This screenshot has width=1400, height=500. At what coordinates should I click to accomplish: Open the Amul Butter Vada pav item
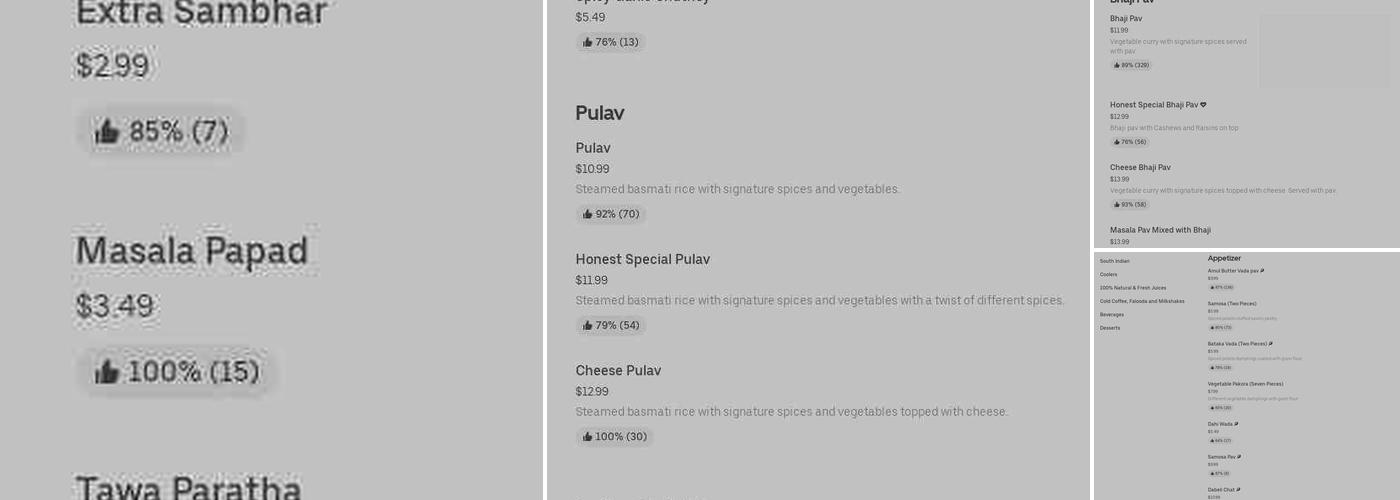1232,271
